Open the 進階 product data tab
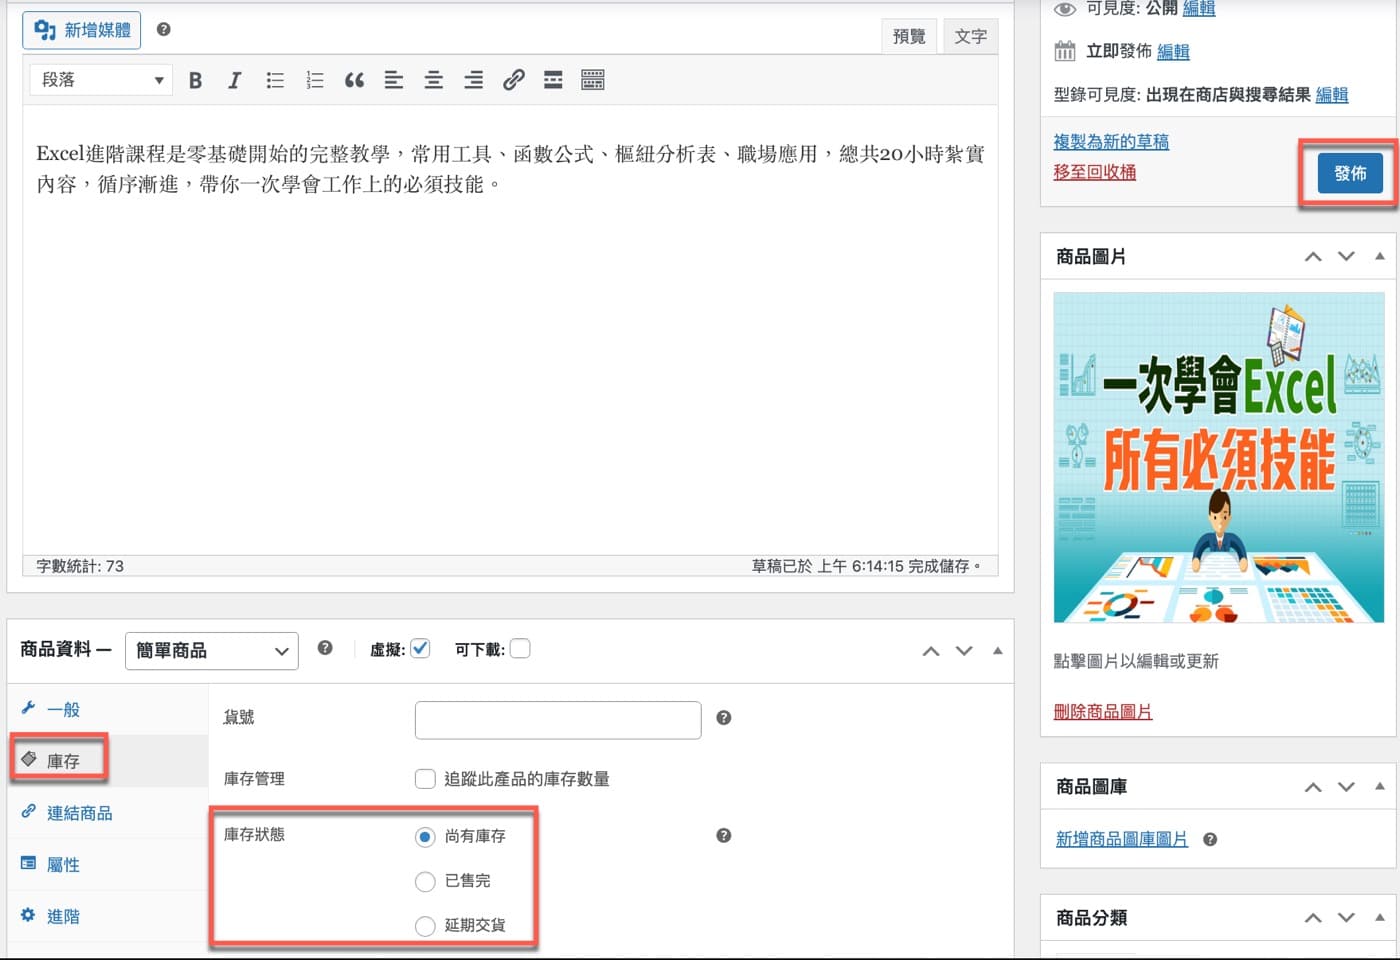Screen dimensions: 1400x960 [108, 917]
